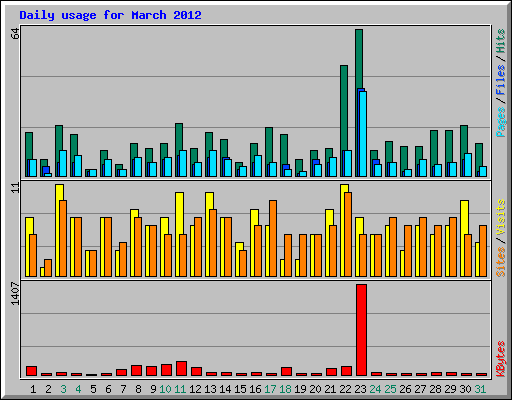The image size is (512, 400).
Task: Click the green 'Hits' legend label
Action: point(501,41)
